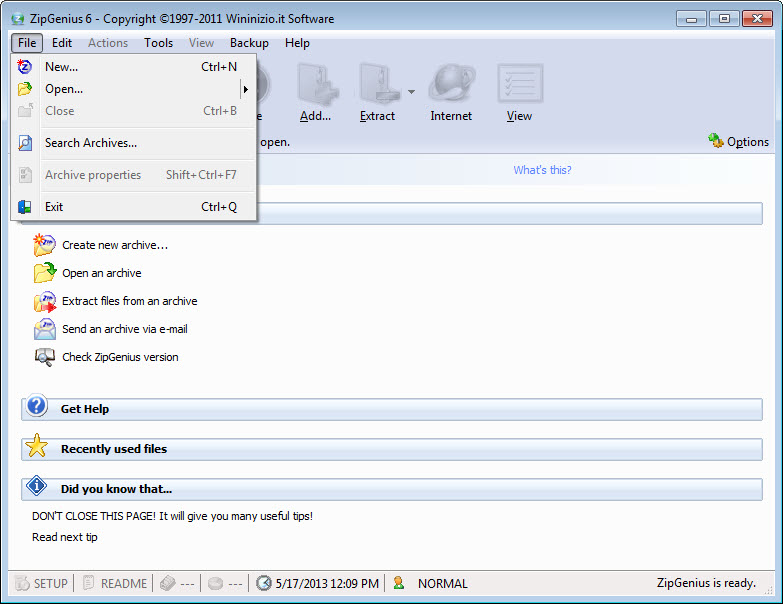The height and width of the screenshot is (604, 783).
Task: Choose Search Archives... menu entry
Action: tap(134, 143)
